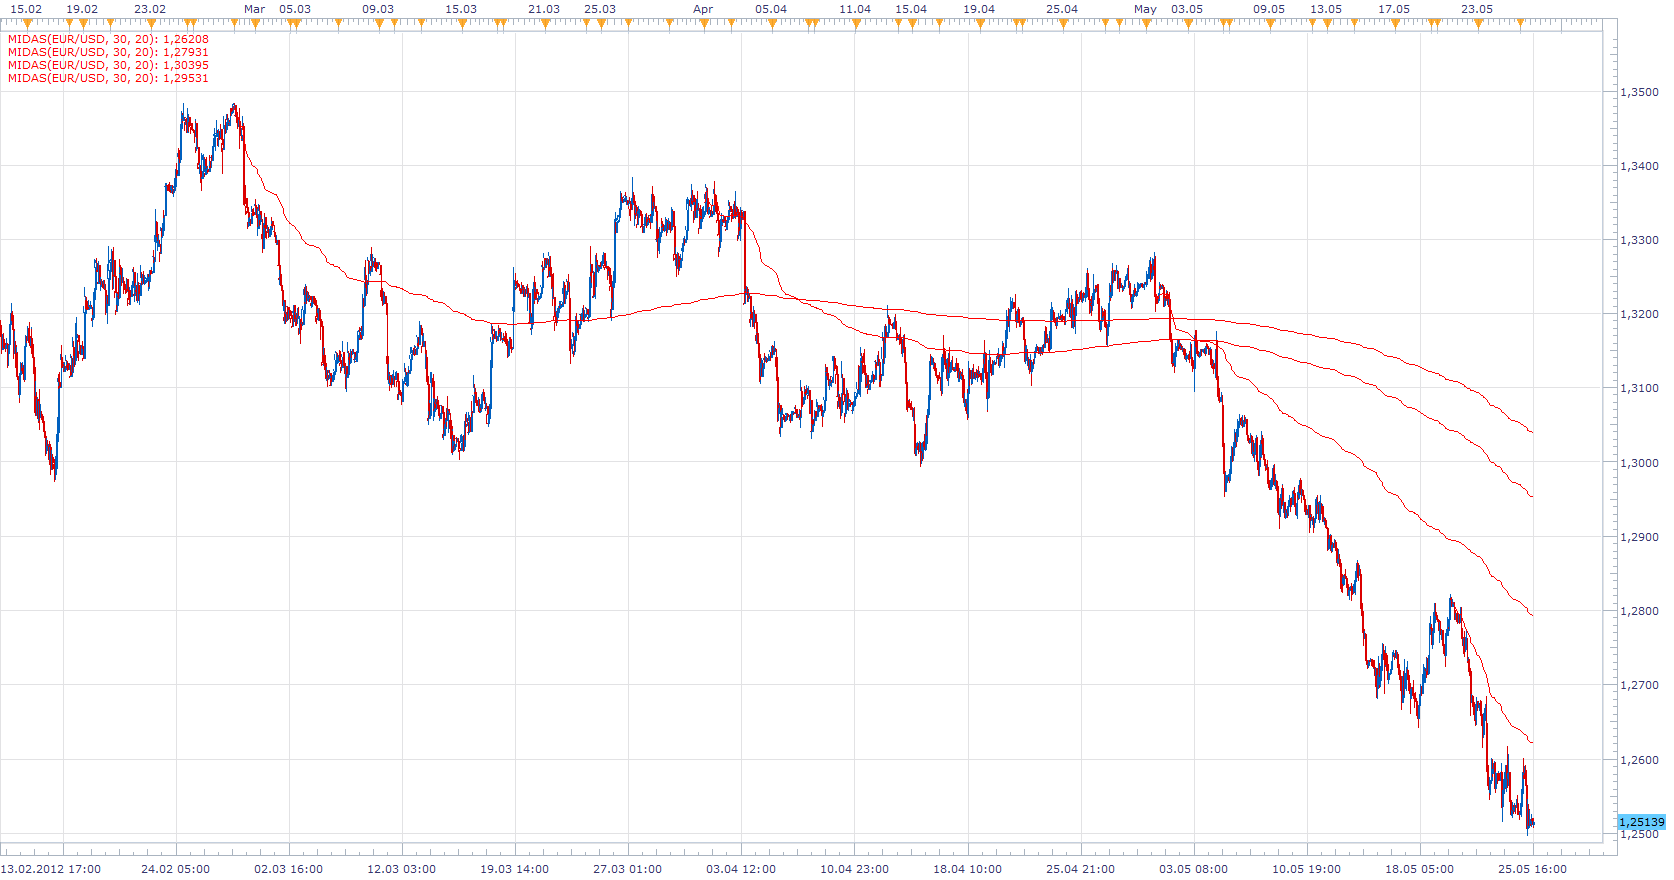Click the 03.04 12:00 time label

[741, 869]
